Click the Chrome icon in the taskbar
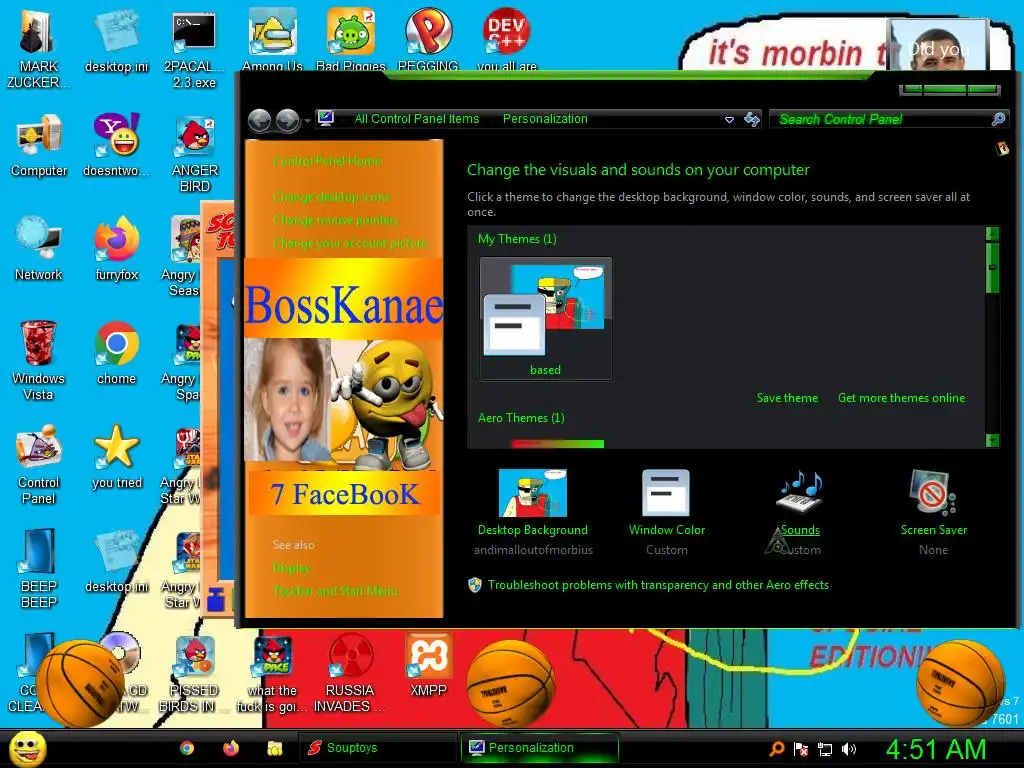The height and width of the screenshot is (768, 1024). (187, 748)
